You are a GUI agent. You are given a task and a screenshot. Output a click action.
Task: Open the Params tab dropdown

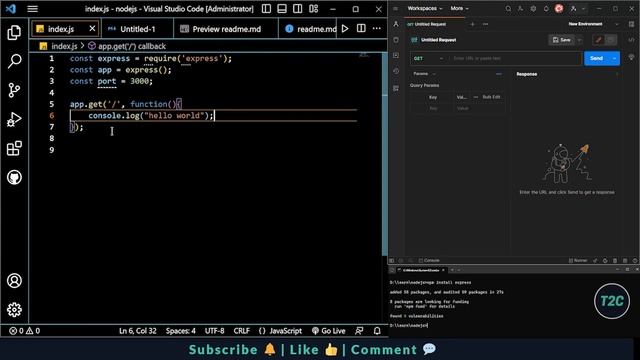coord(424,74)
